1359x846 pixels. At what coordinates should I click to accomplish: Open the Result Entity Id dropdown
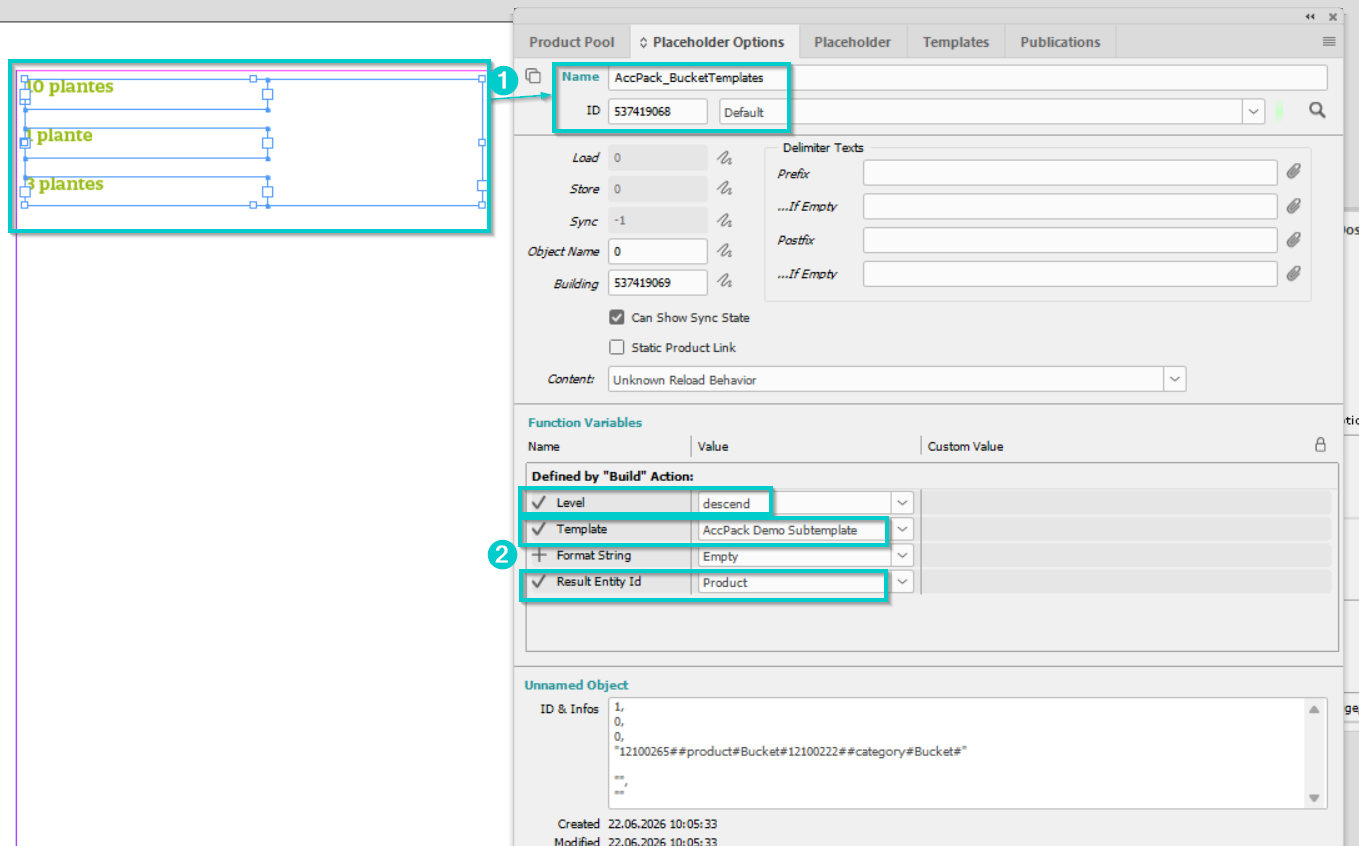903,581
